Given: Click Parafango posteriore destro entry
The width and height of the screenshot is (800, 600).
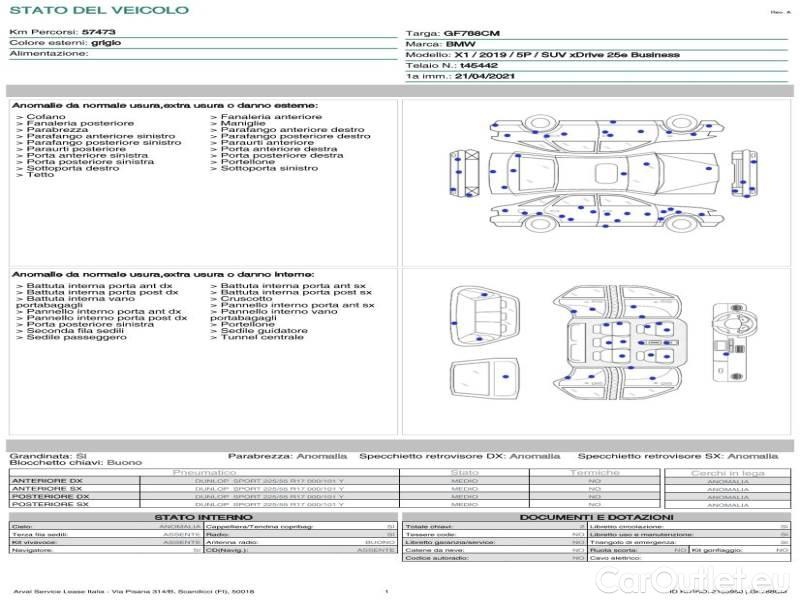Looking at the screenshot, I should point(290,136).
